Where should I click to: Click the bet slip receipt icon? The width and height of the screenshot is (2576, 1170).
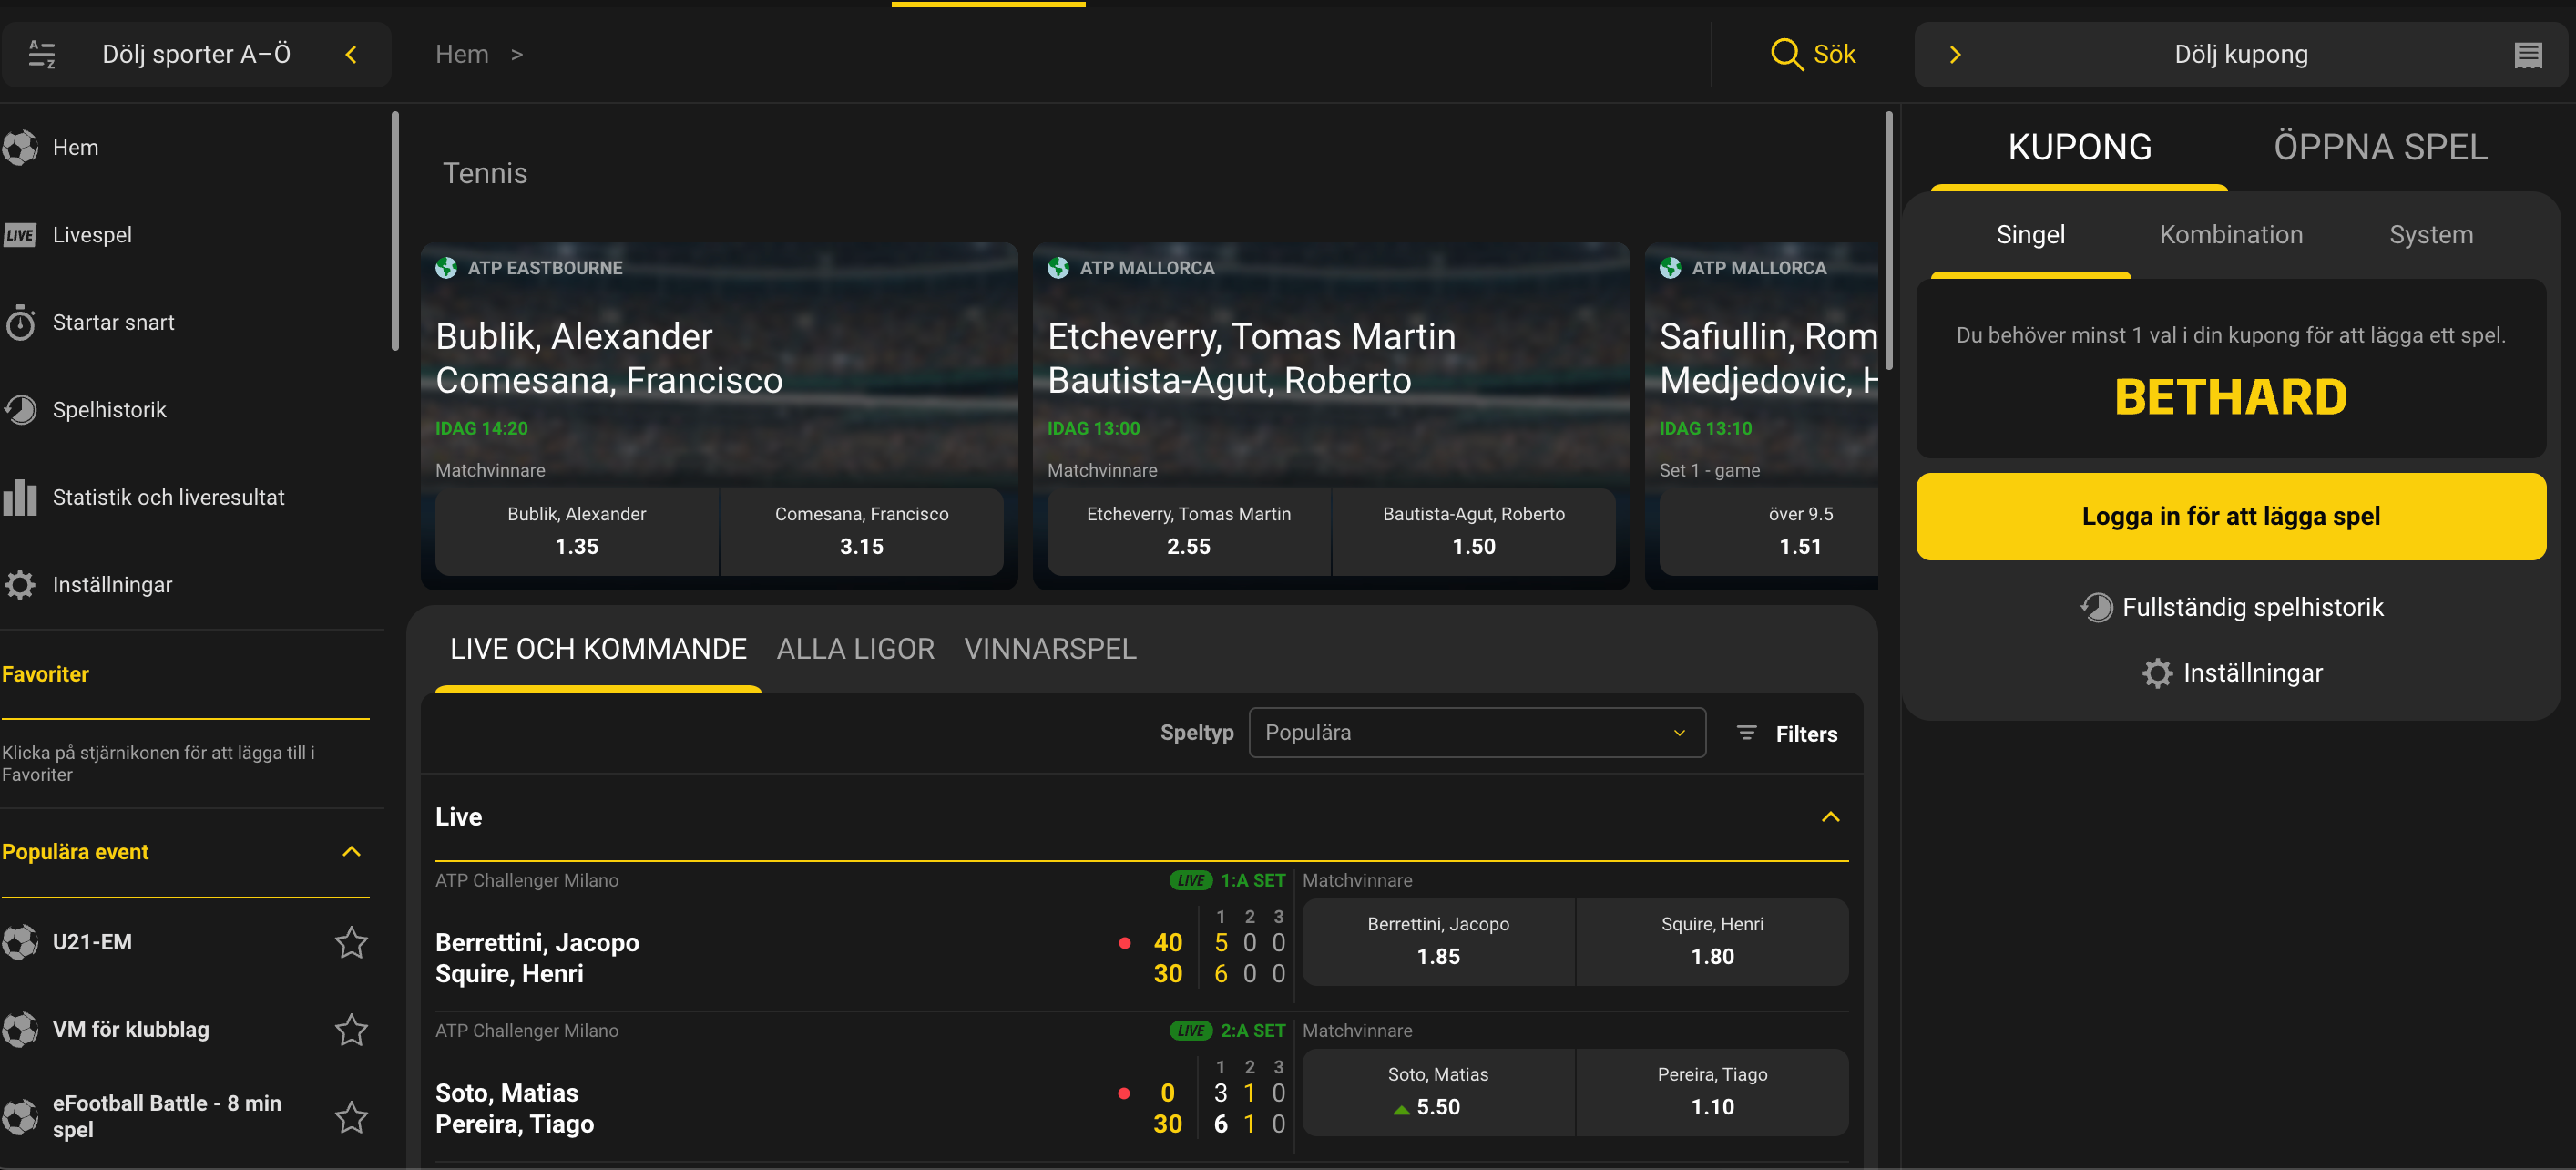2528,55
